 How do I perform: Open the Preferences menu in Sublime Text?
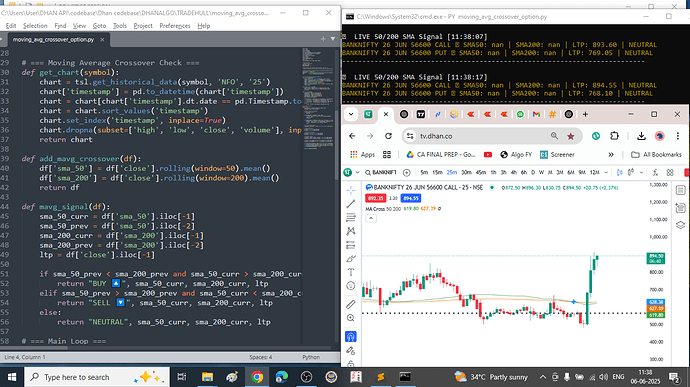(175, 26)
